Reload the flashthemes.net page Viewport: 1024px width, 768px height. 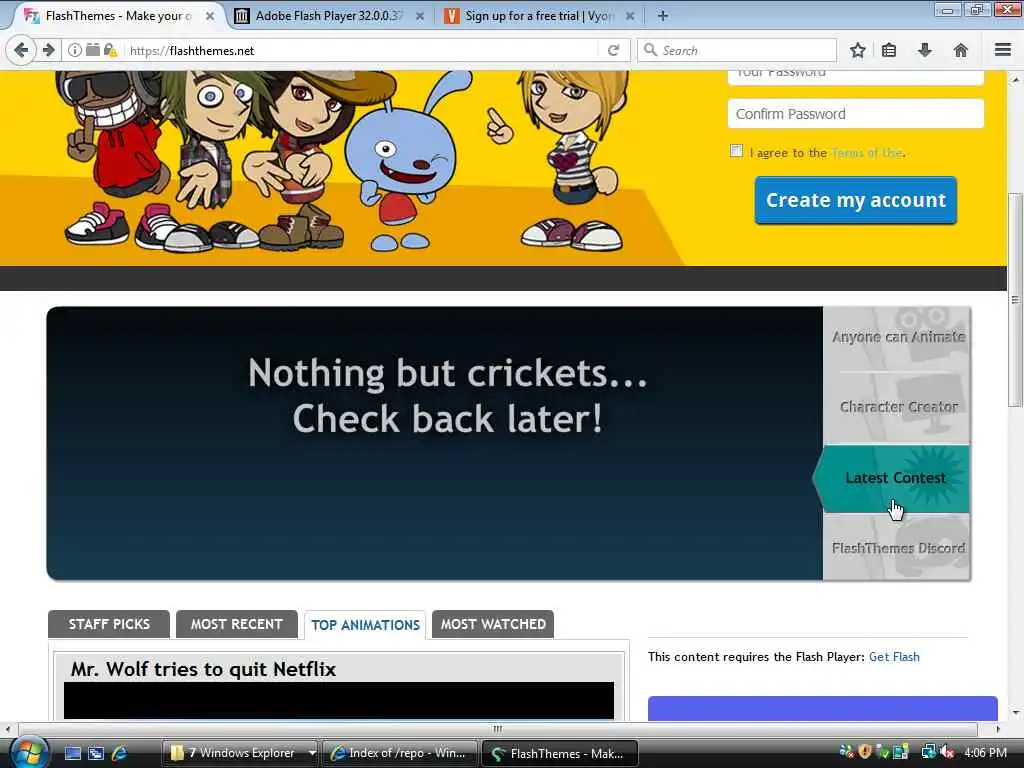[x=613, y=50]
